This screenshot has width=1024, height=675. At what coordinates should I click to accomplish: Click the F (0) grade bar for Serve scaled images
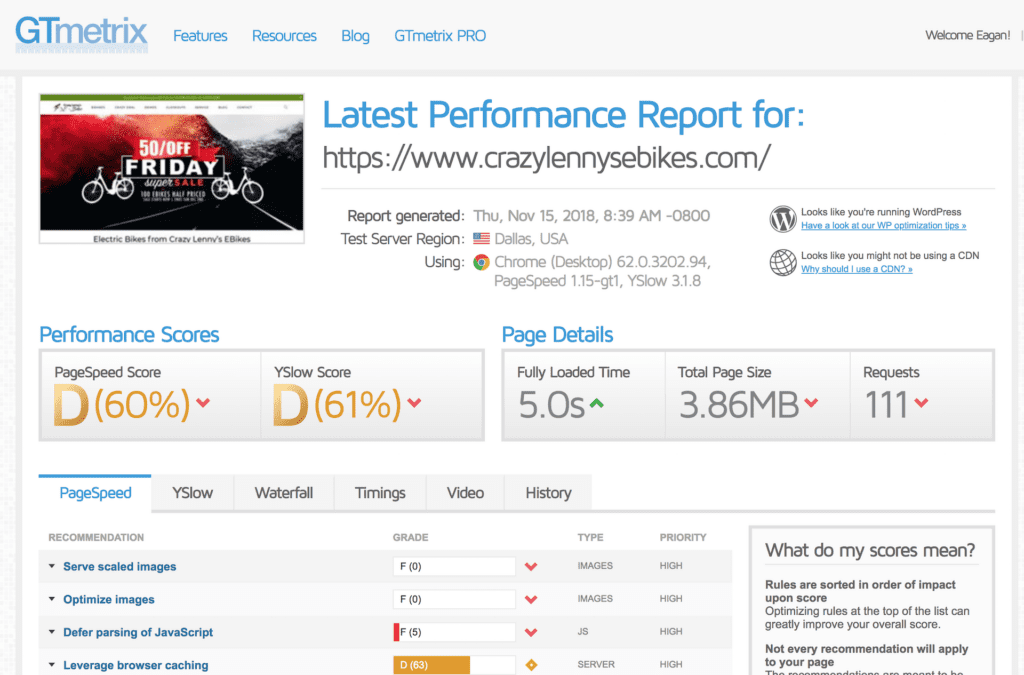point(455,567)
